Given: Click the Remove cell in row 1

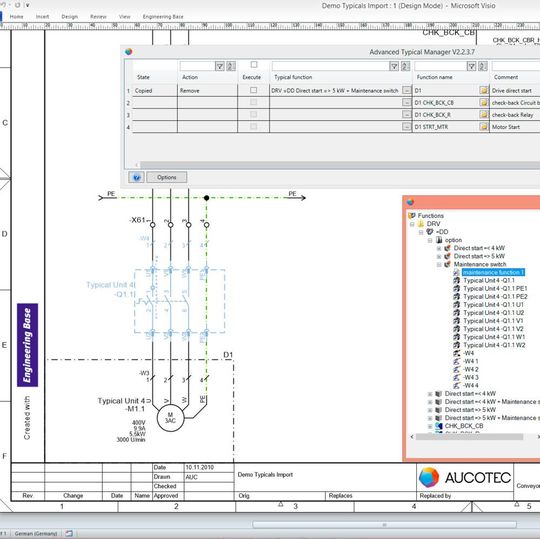Looking at the screenshot, I should click(208, 91).
